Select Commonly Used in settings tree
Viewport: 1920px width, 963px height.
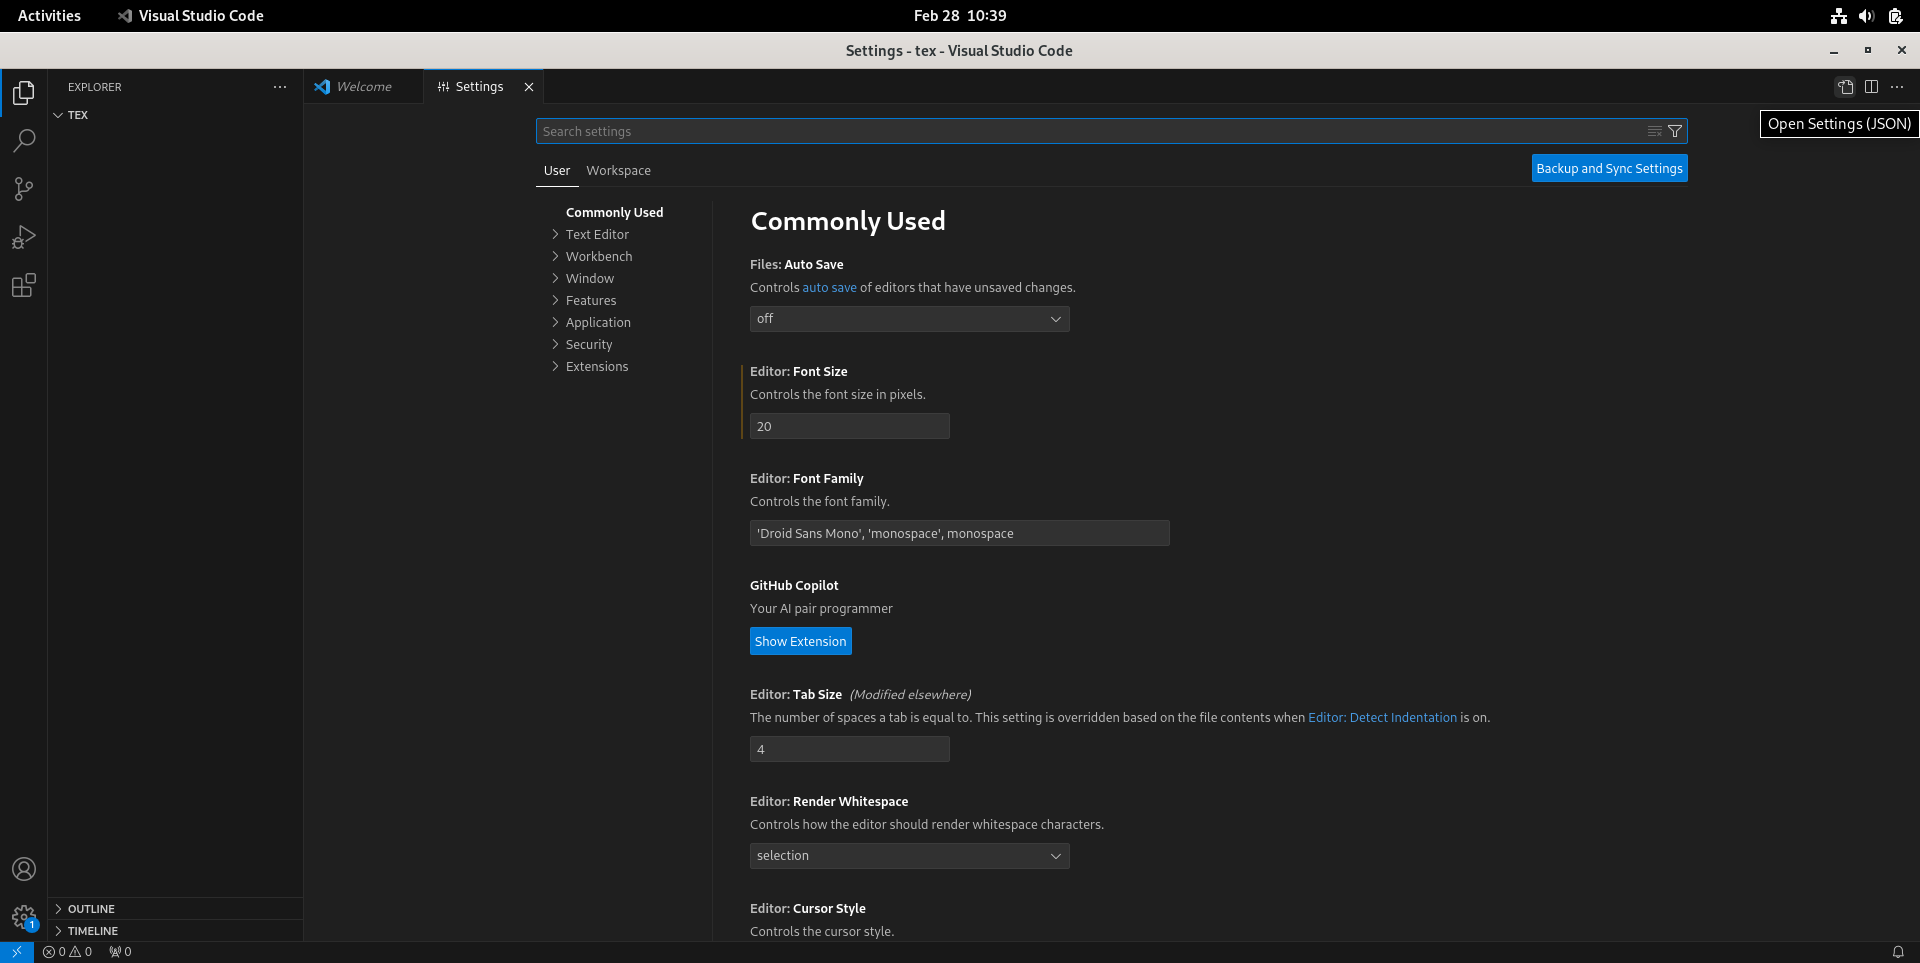[x=614, y=213]
